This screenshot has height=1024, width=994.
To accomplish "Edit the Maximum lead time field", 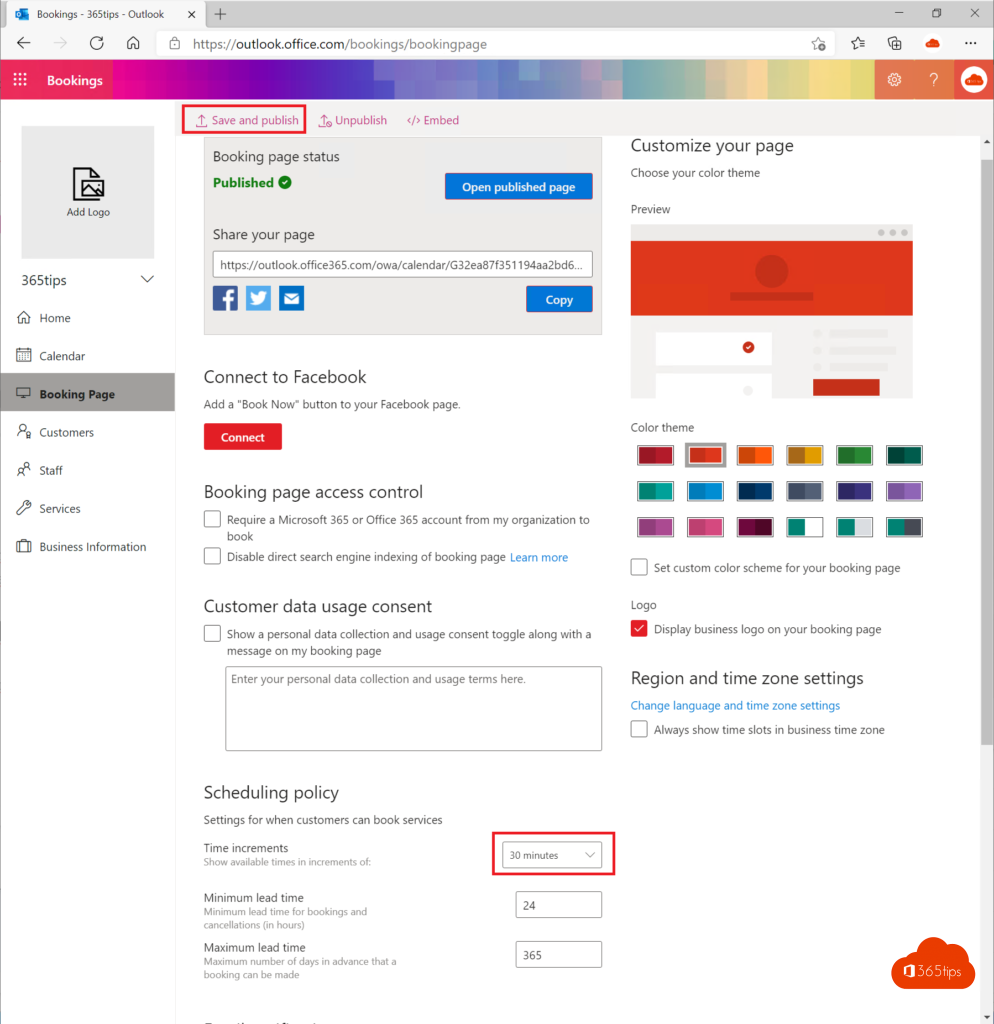I will coord(558,955).
